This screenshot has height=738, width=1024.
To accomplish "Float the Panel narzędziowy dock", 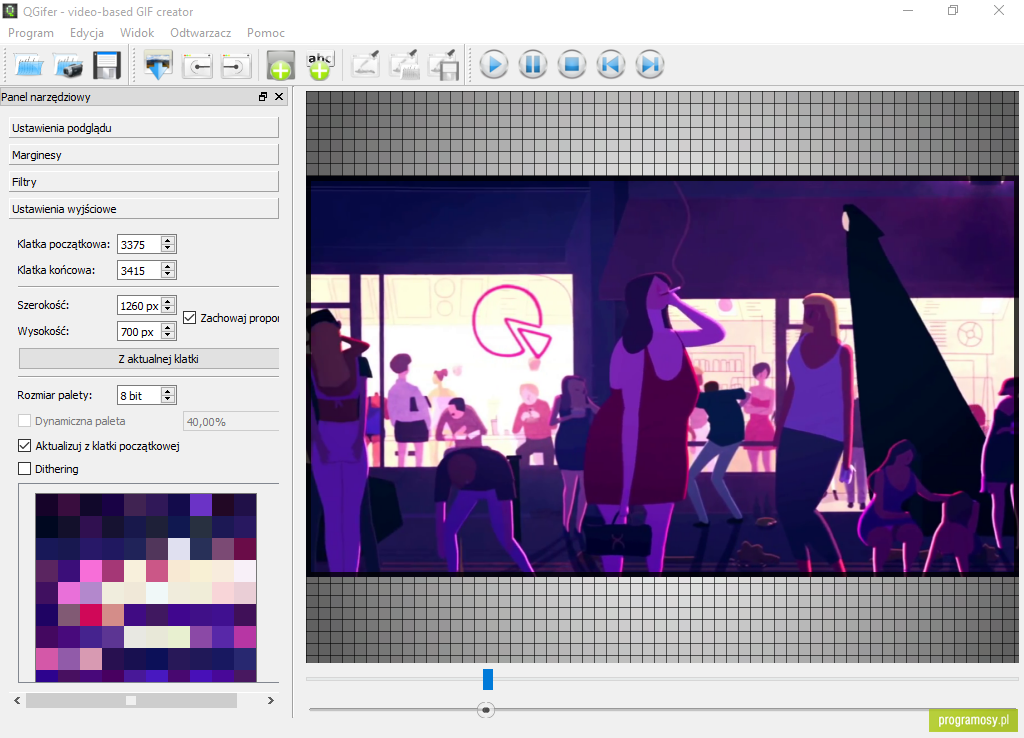I will coord(263,97).
